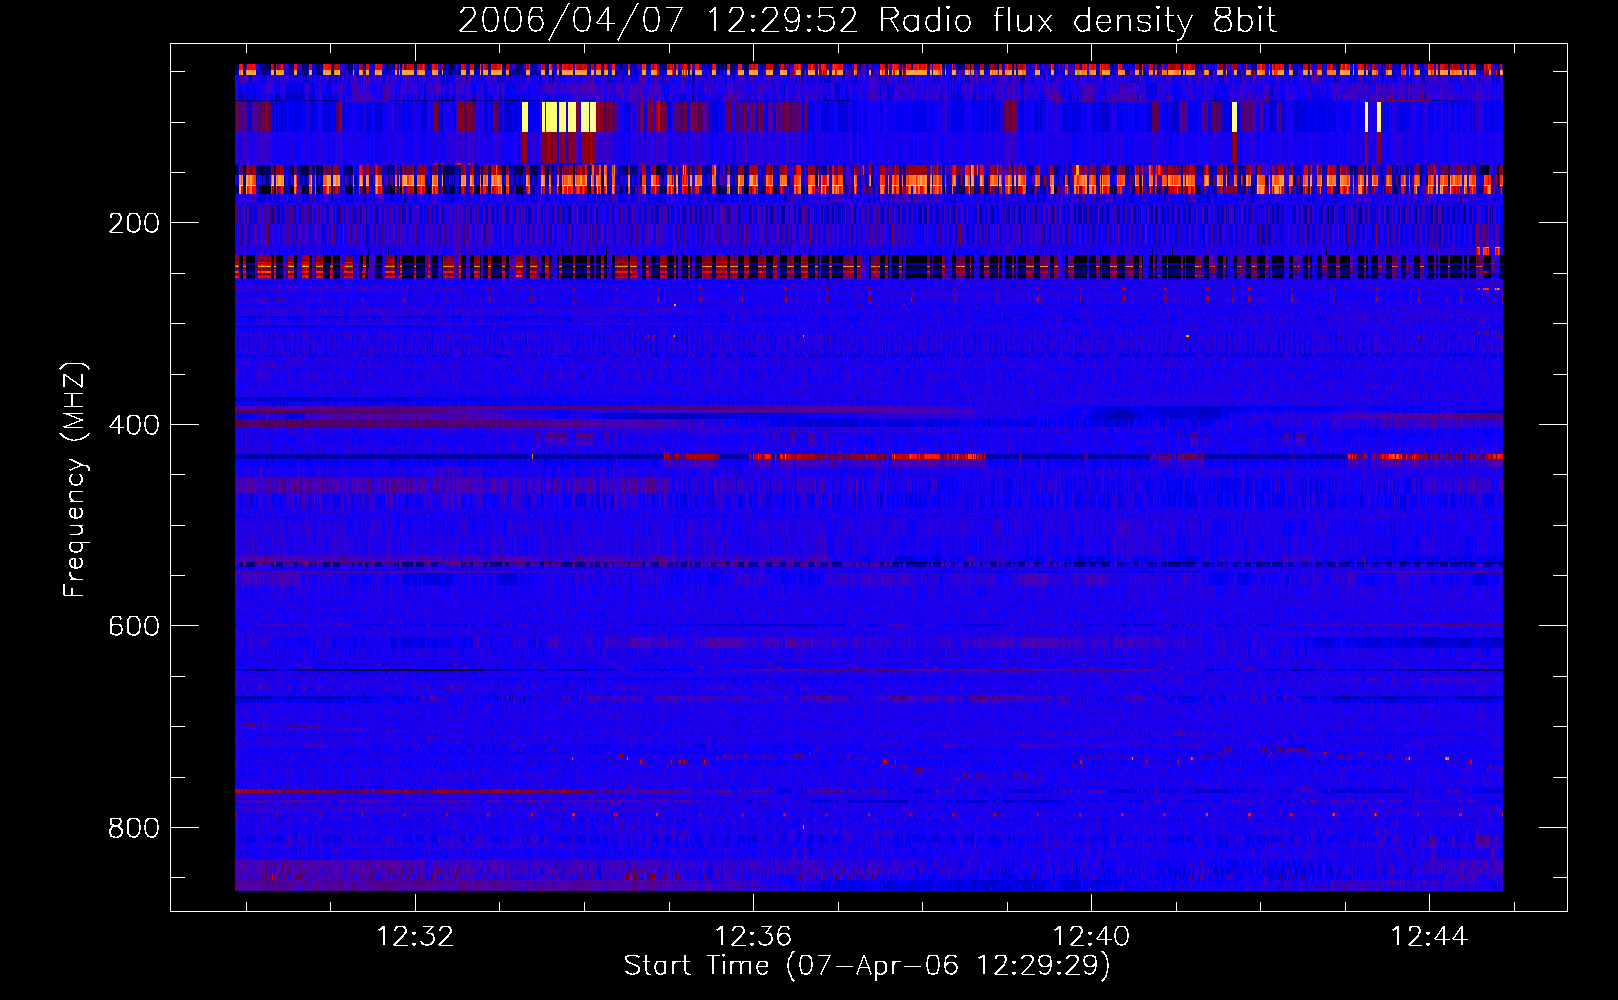Click the 'Start Time (07-Apr-06 12:29:29)' x-axis label
This screenshot has width=1618, height=1000.
867,966
